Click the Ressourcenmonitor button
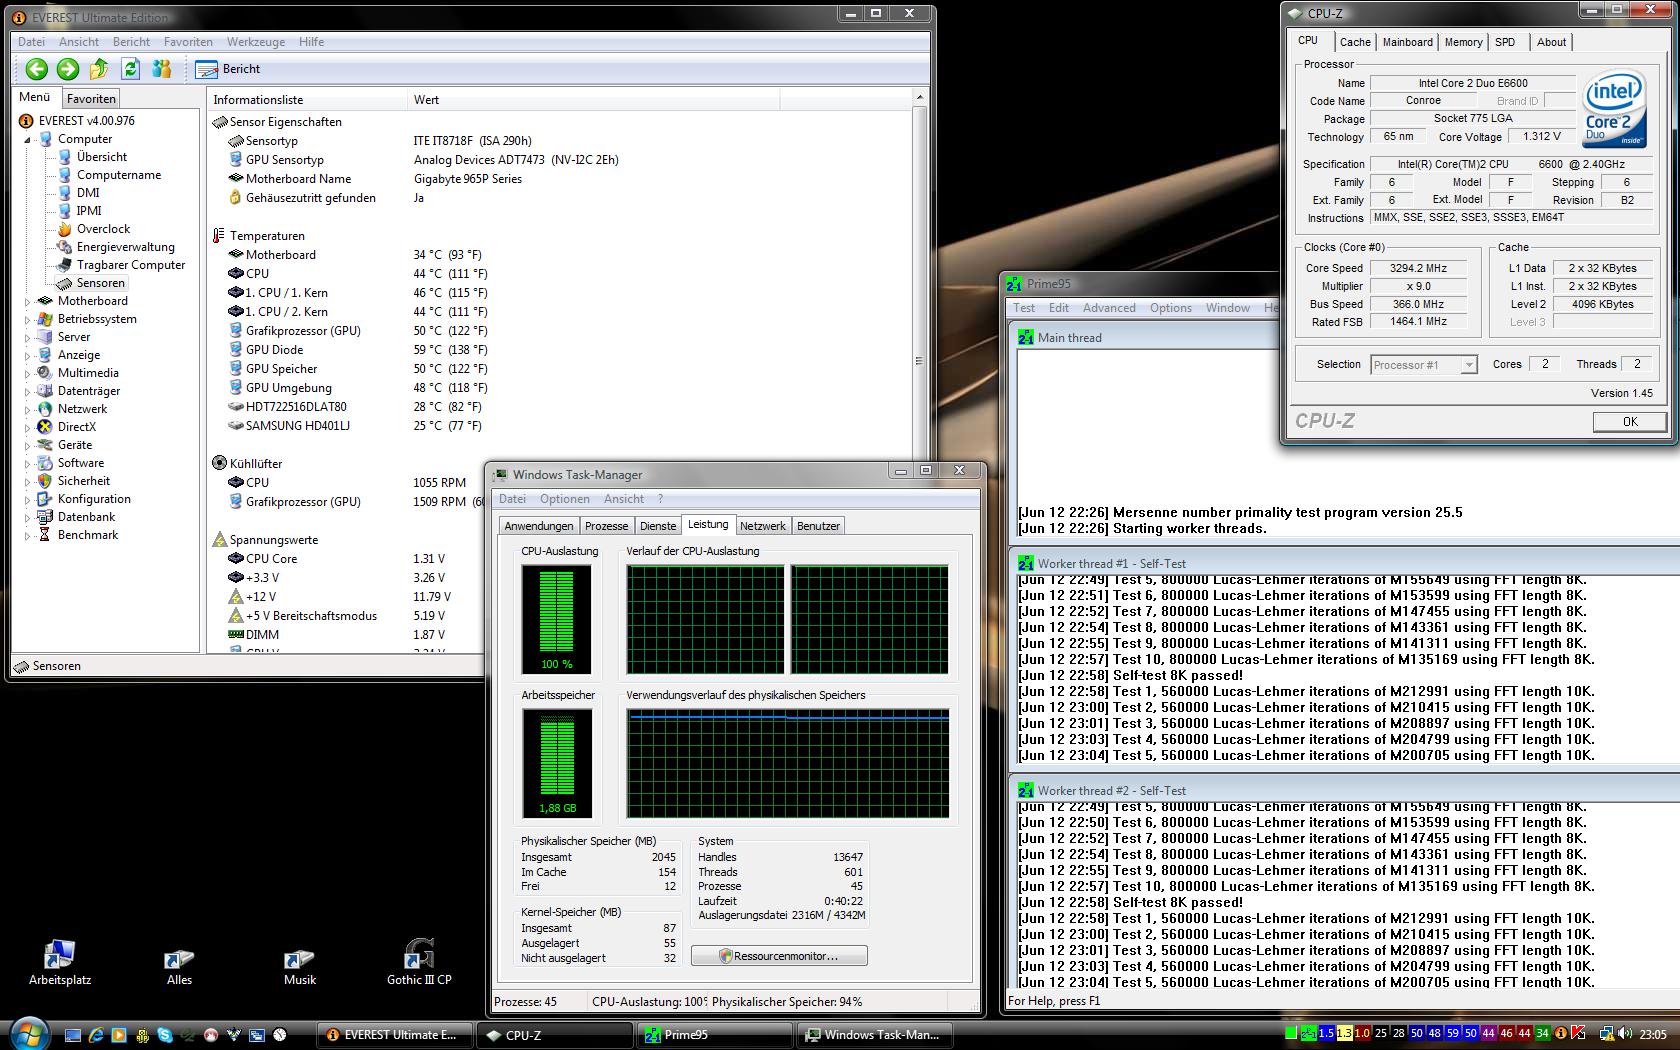 [x=779, y=956]
